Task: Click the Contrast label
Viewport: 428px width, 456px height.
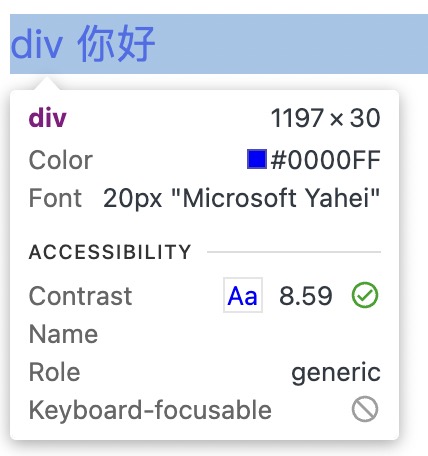Action: click(80, 296)
